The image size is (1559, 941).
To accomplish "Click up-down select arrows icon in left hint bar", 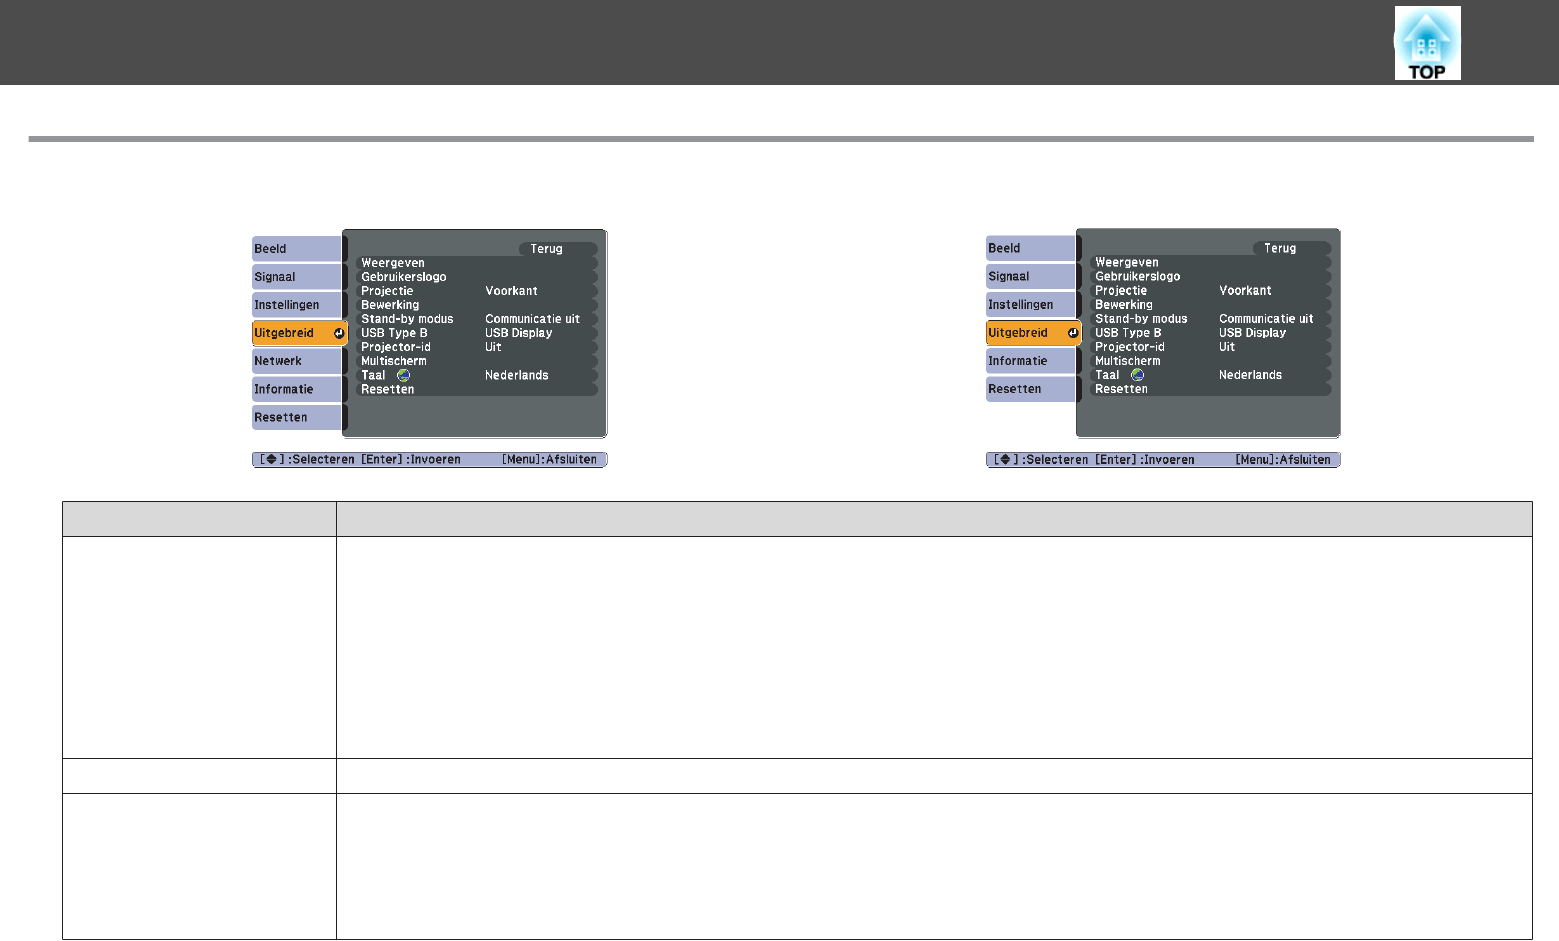I will [x=271, y=460].
